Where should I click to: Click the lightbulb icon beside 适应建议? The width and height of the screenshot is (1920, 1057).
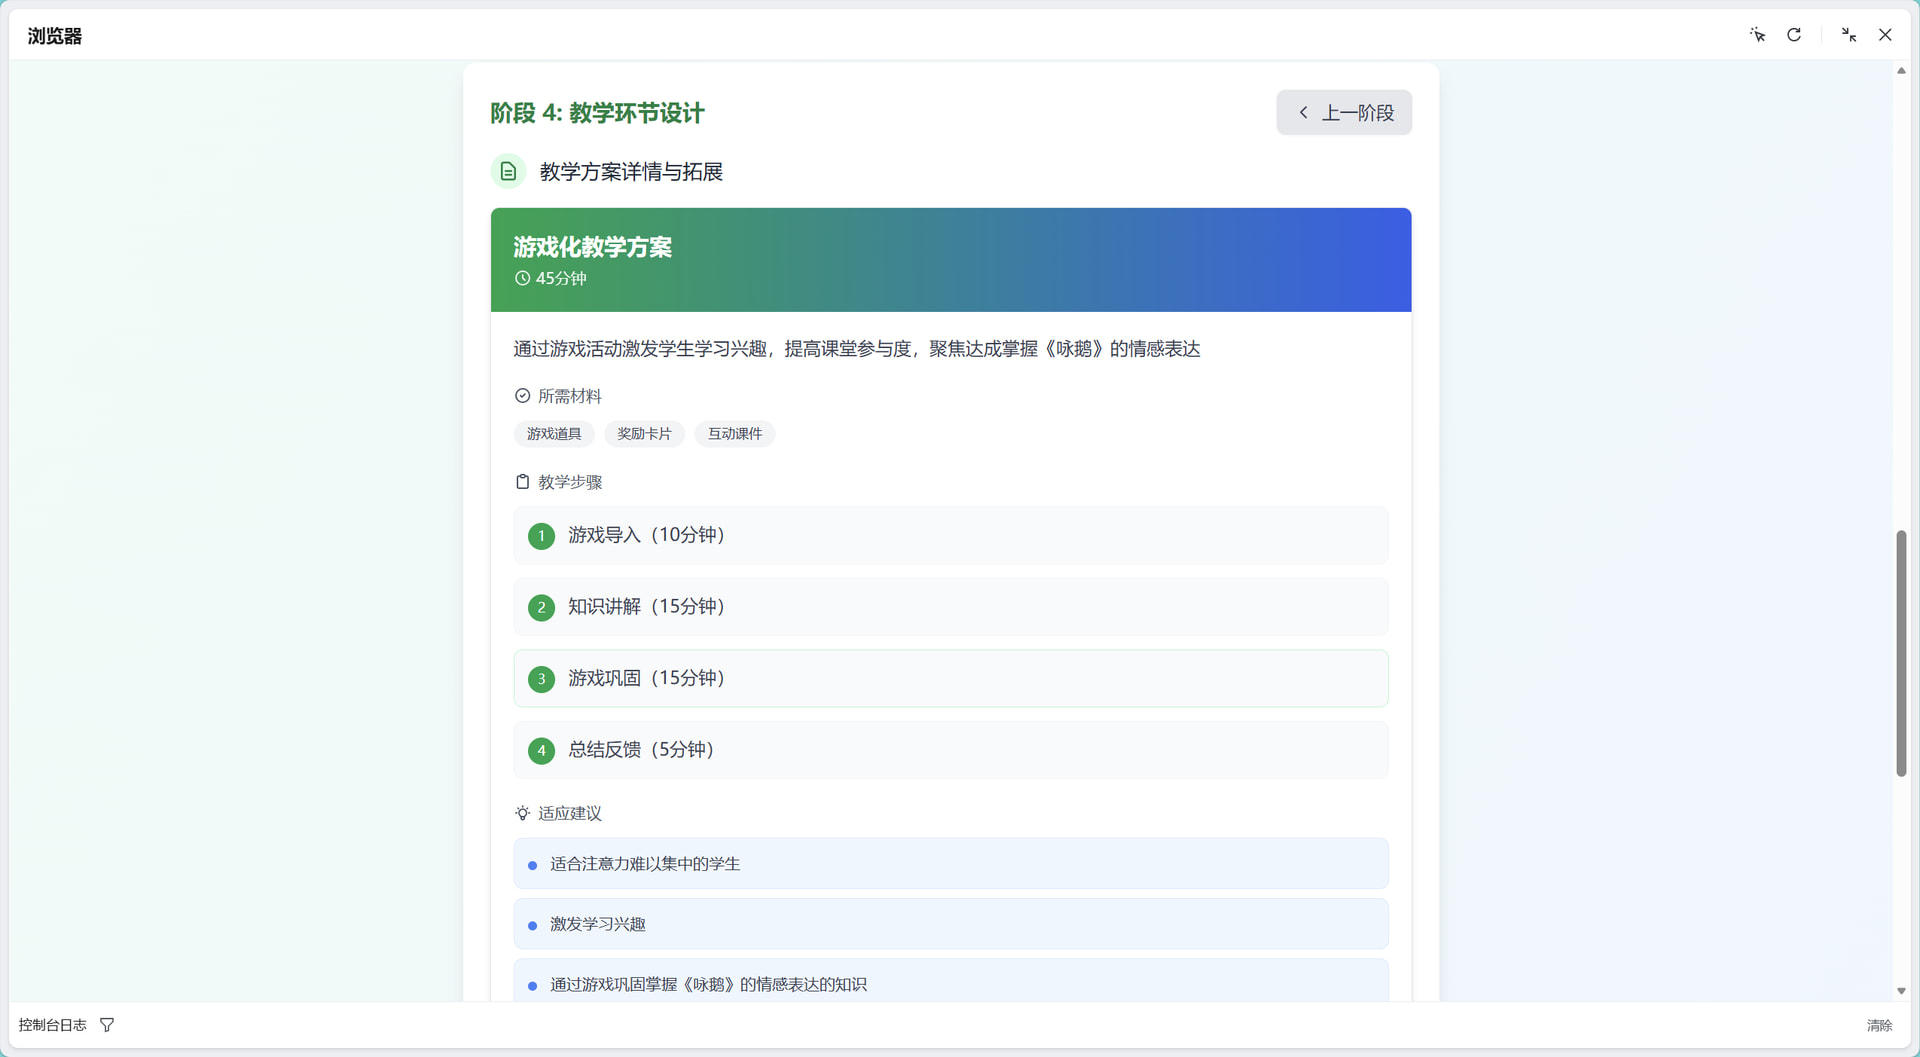coord(522,813)
